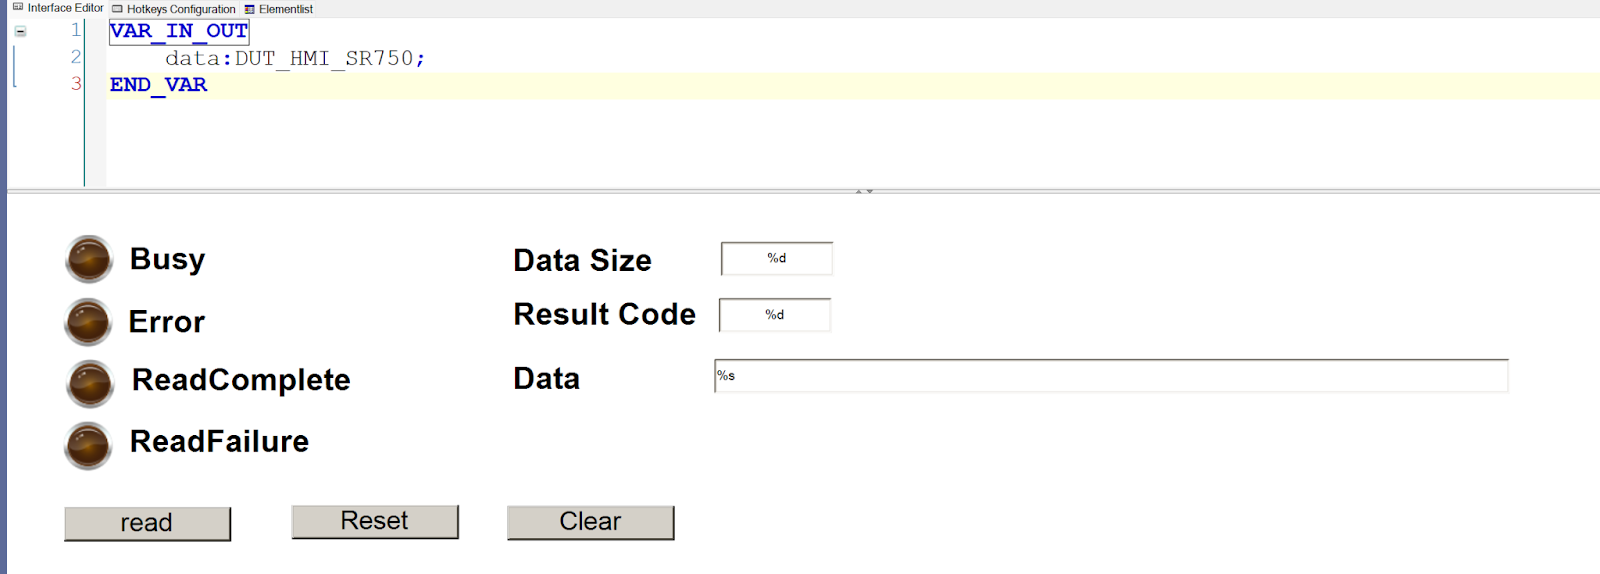Select the Result Code value field
Viewport: 1600px width, 574px height.
point(775,315)
